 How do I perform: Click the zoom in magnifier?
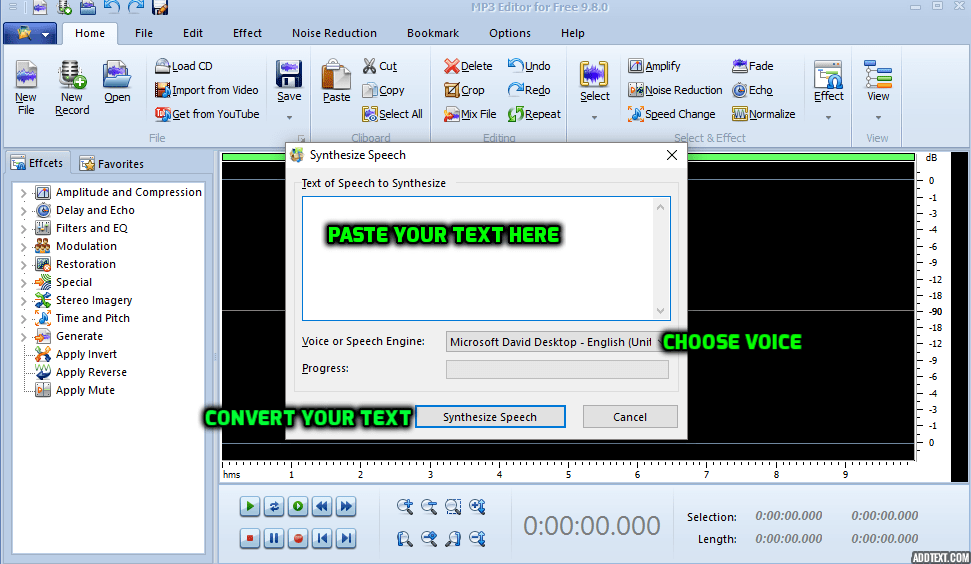tap(405, 506)
